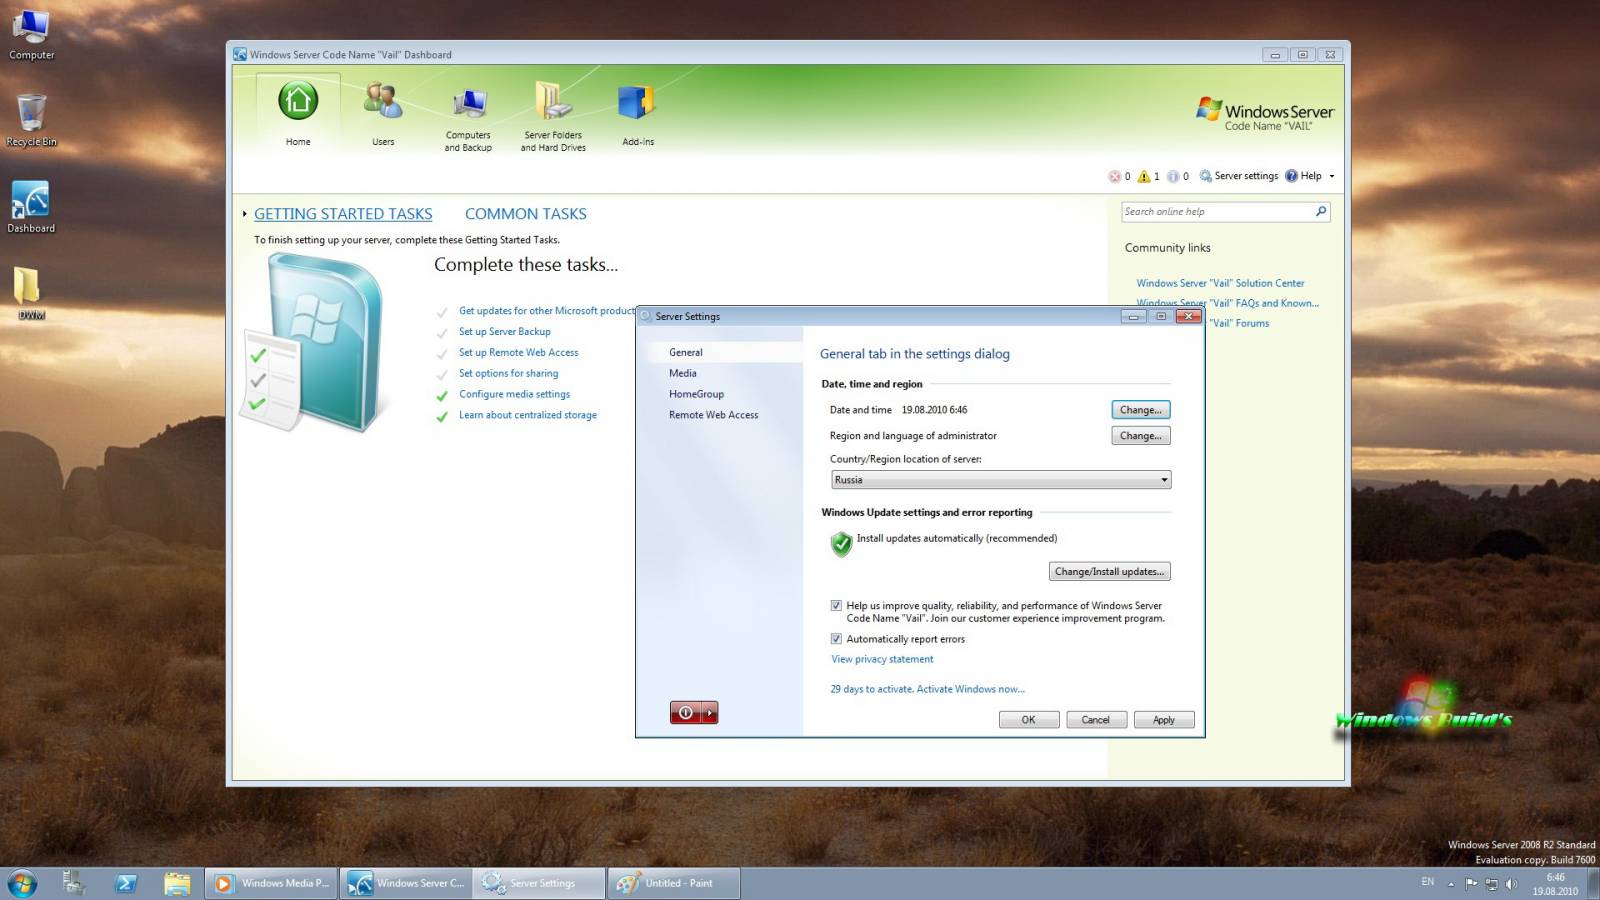
Task: Click the red shutdown power button
Action: [x=686, y=713]
